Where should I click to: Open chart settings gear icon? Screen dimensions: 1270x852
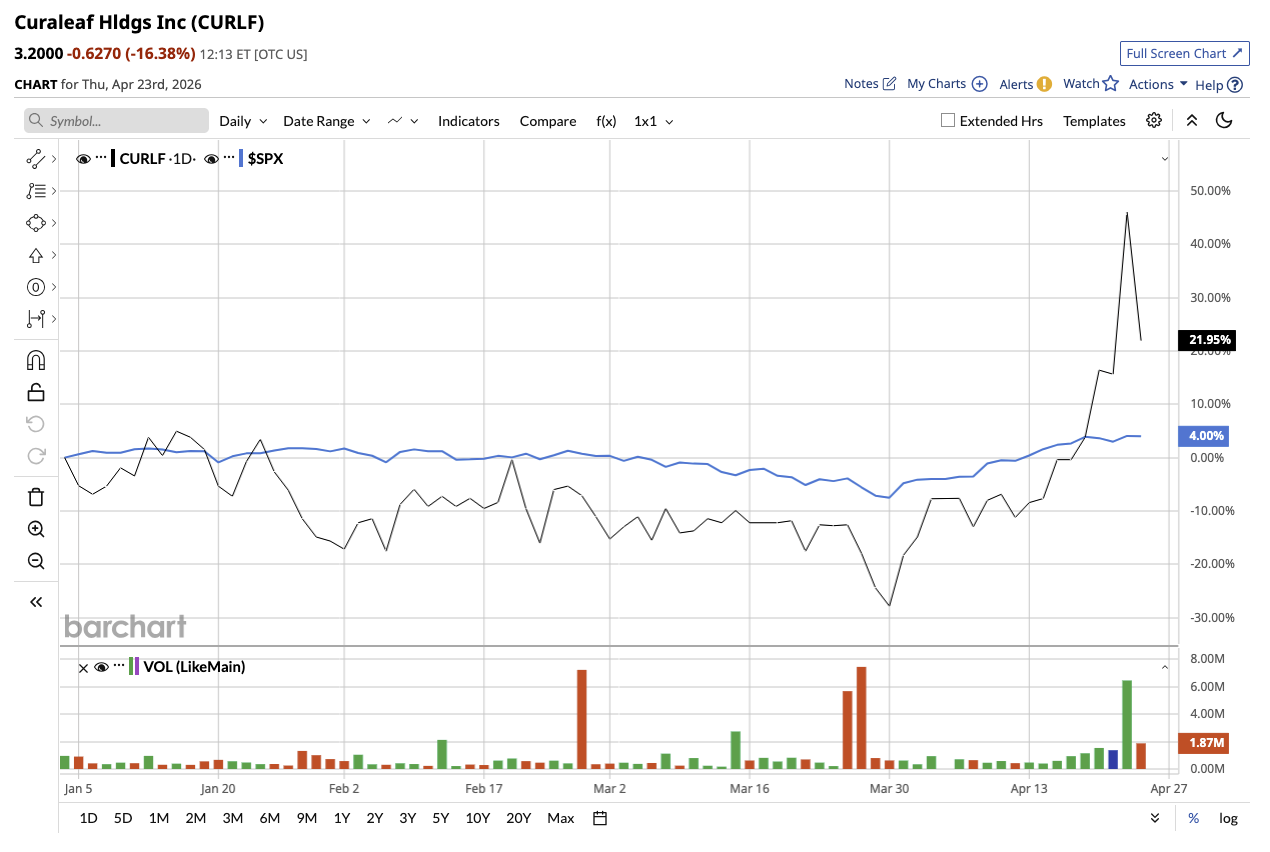(x=1154, y=120)
